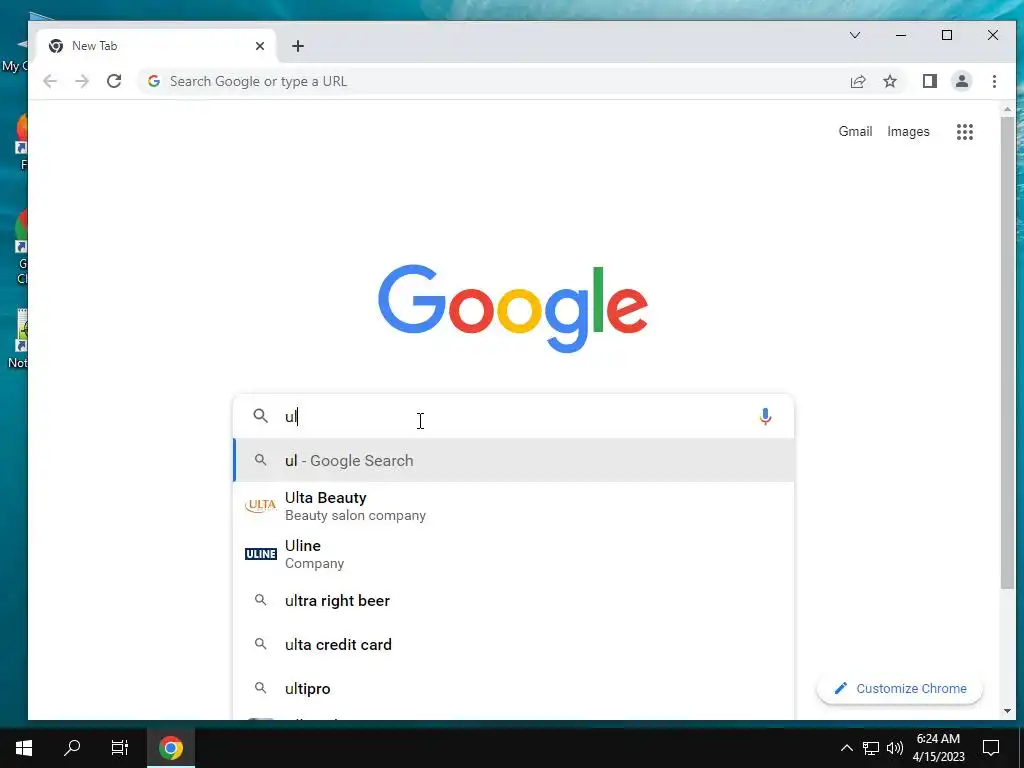Click the scrollbar up arrow
Viewport: 1024px width, 768px height.
pos(1007,109)
